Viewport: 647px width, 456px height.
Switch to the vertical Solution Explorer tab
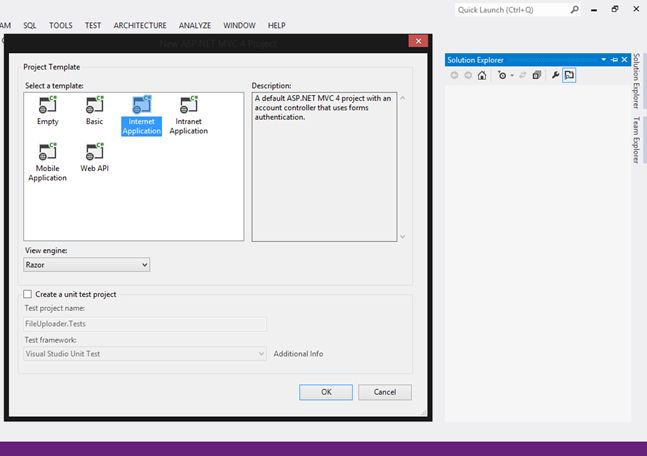click(636, 81)
